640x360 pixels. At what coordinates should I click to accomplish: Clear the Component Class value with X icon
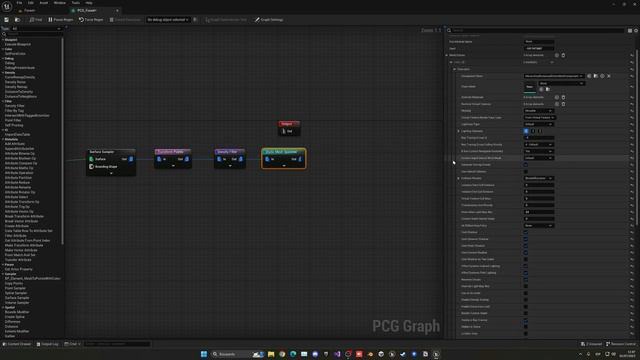(609, 76)
